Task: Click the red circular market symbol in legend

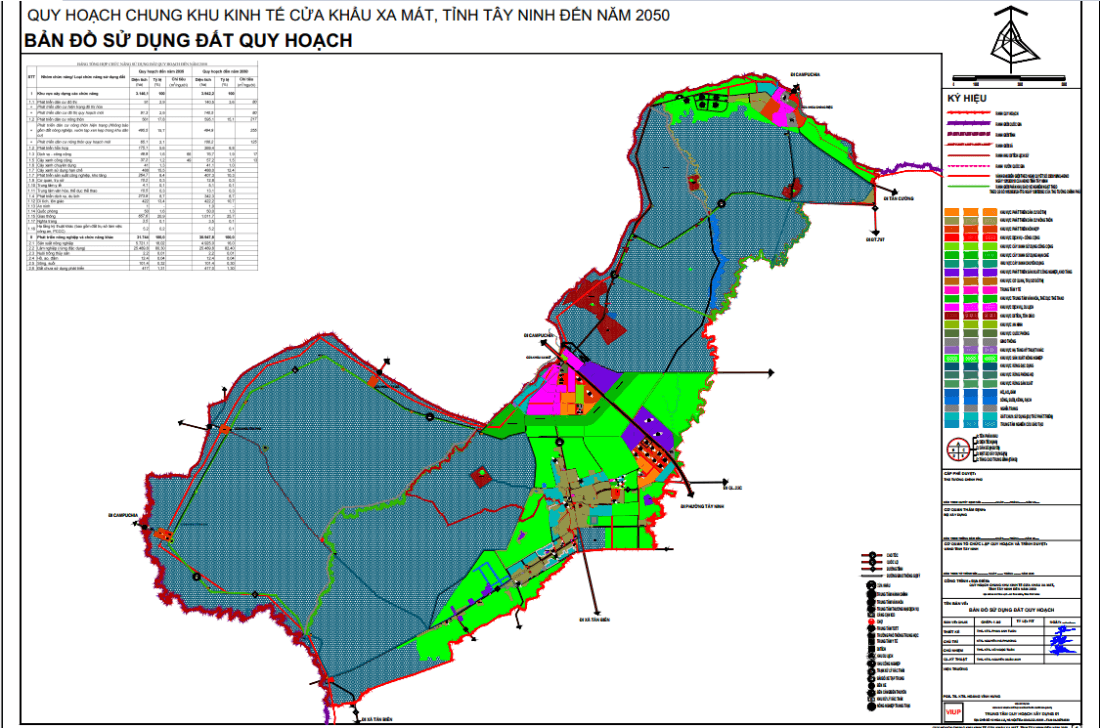Action: click(873, 621)
